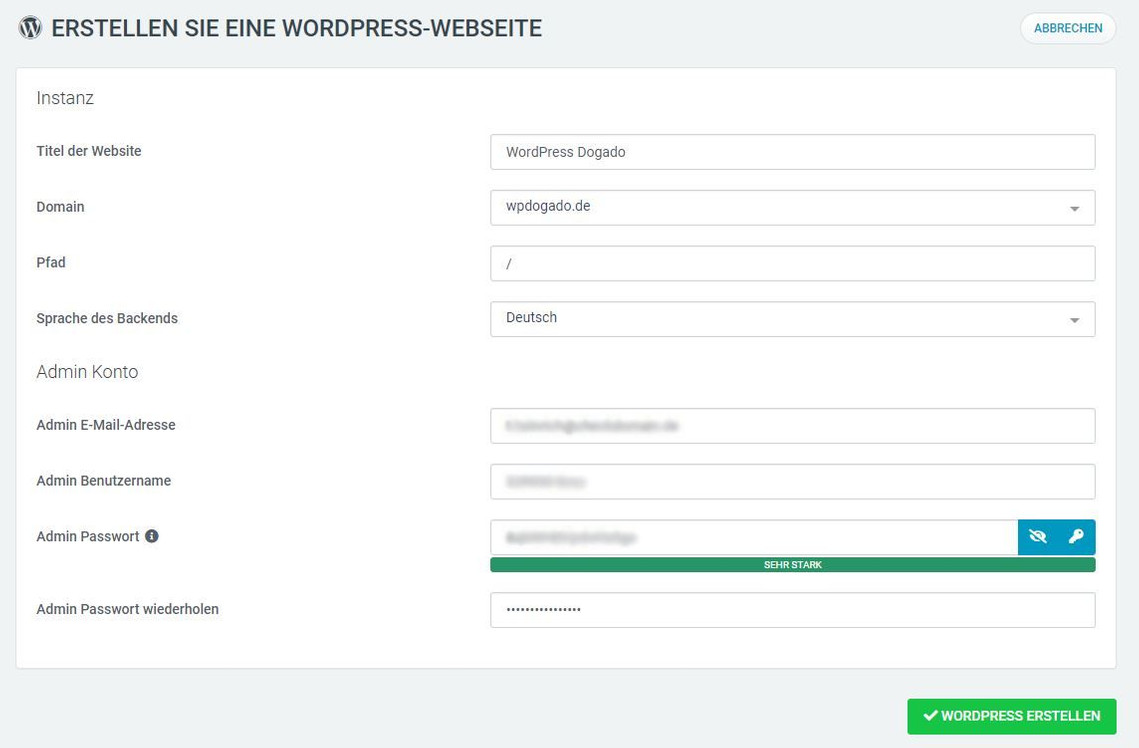Click the WordPress erstellen button
This screenshot has width=1139, height=748.
tap(1011, 716)
